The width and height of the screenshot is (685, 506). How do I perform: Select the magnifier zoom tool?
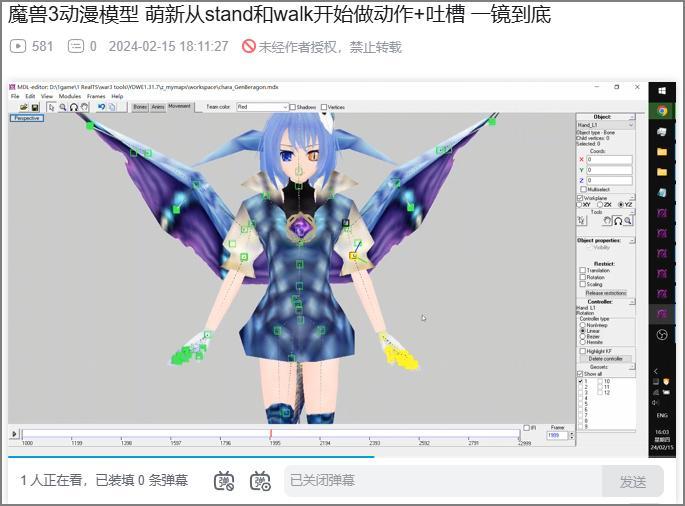pos(63,107)
